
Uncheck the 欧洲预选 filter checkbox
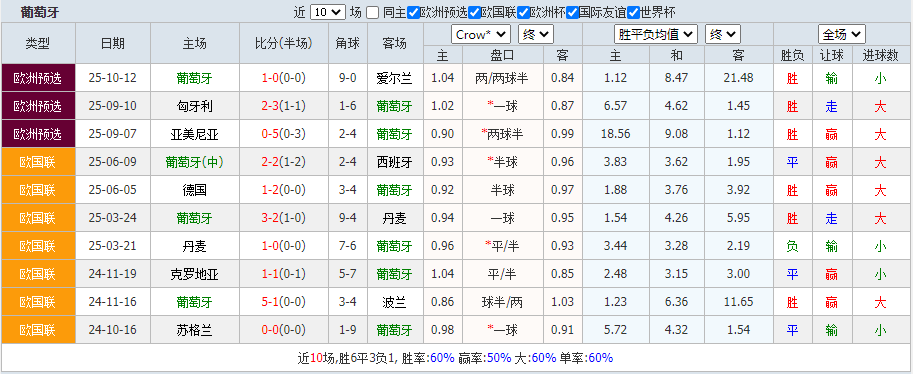(414, 12)
